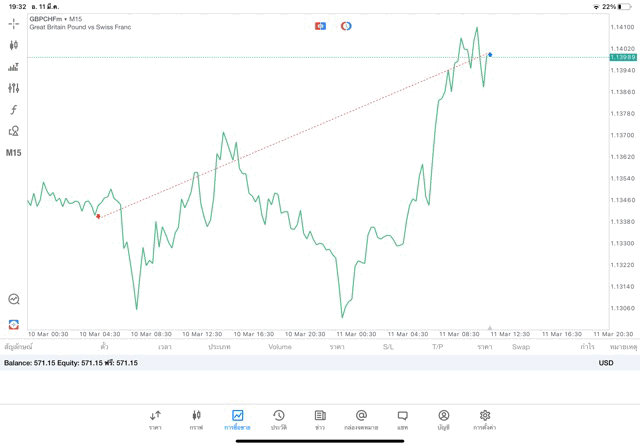The width and height of the screenshot is (640, 447).
Task: Open the กล่องจดหมาย mailbox tab
Action: click(x=361, y=418)
